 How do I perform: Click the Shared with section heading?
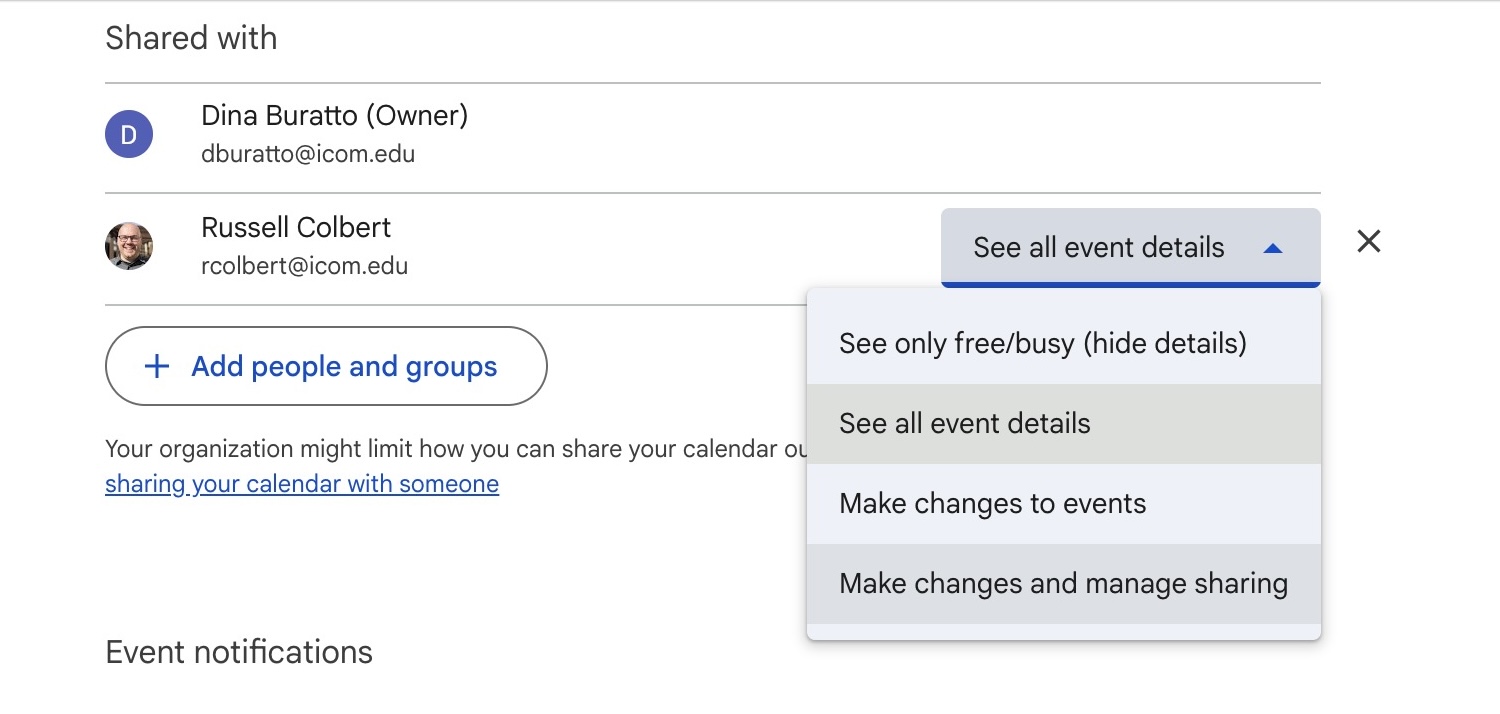coord(190,37)
